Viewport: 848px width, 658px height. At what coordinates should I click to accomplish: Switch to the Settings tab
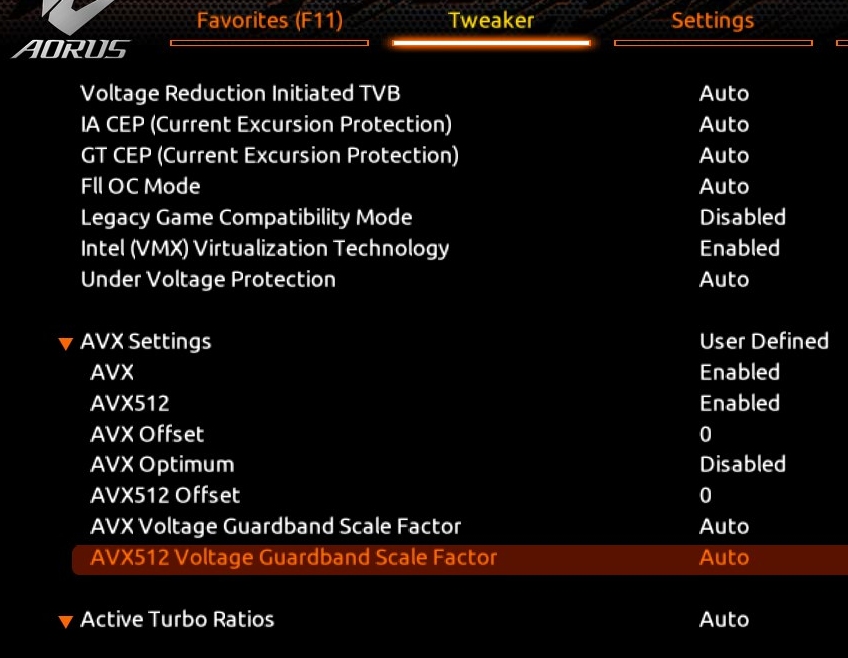[712, 21]
